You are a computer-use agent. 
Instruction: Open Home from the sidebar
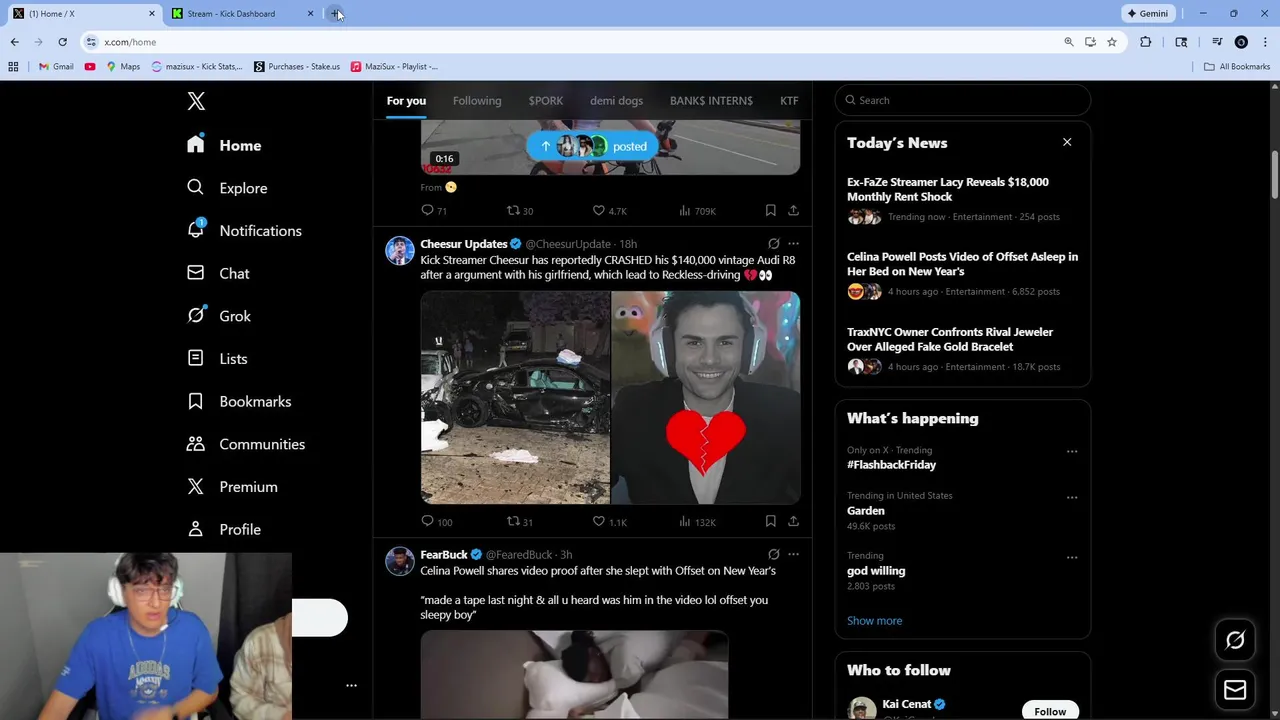224,145
